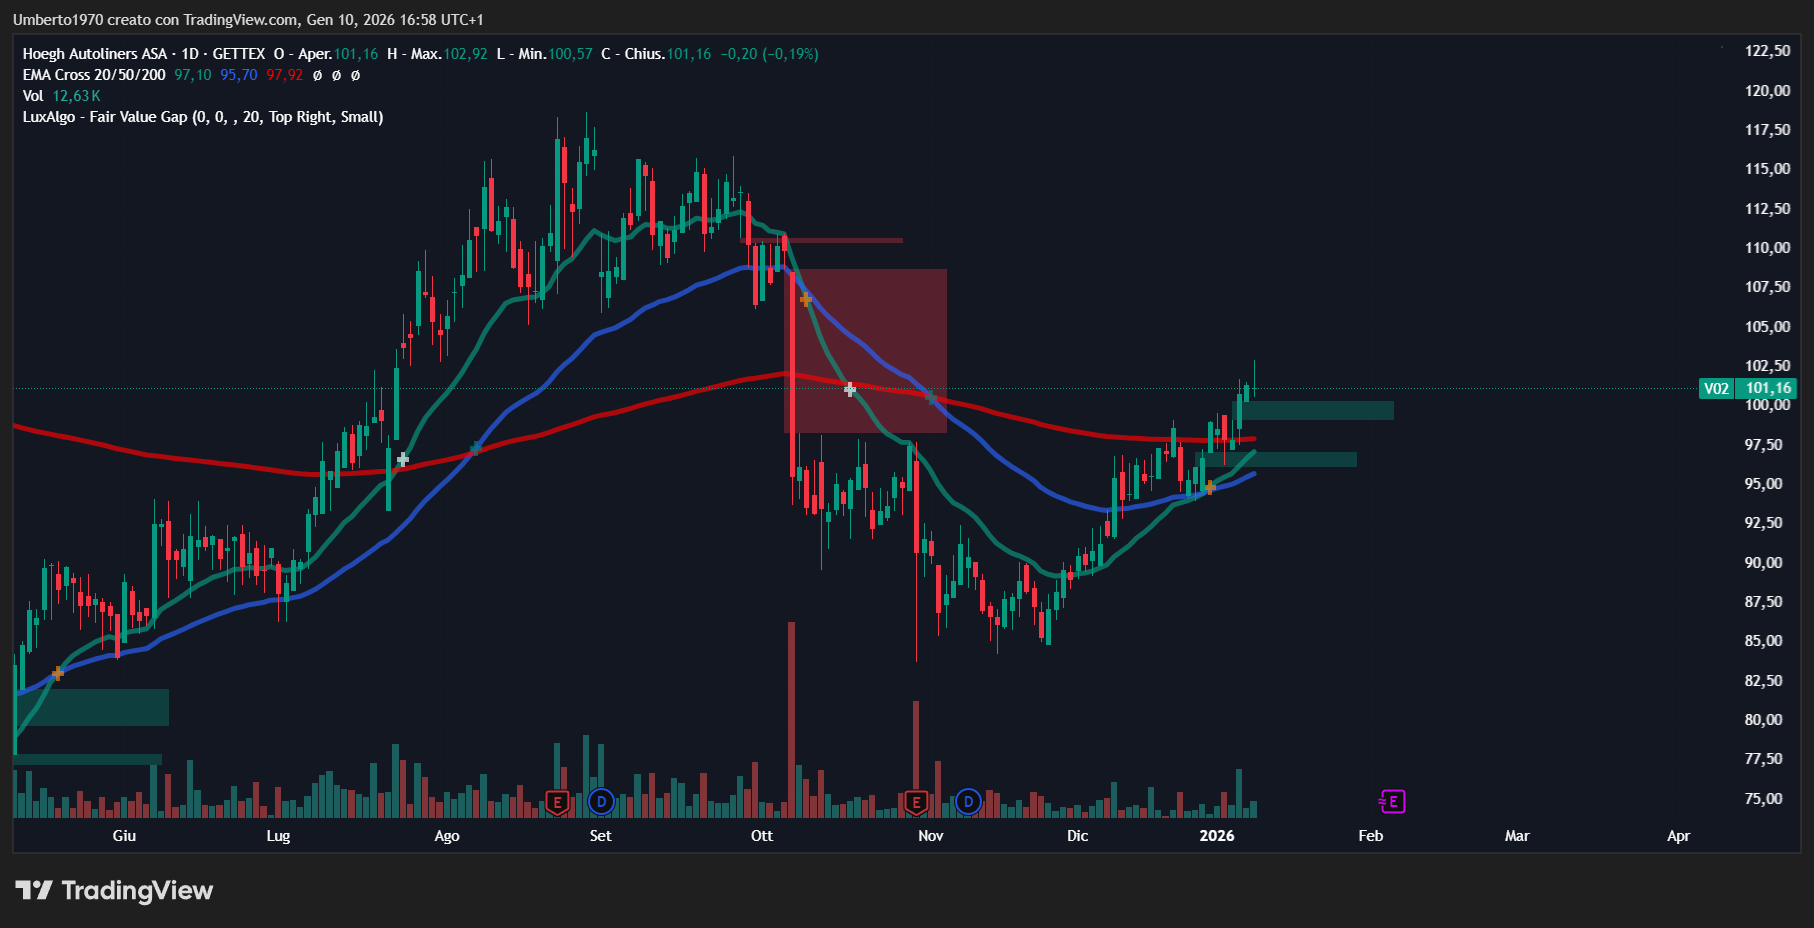Click the Vol indicator legend label
The height and width of the screenshot is (928, 1814).
(33, 96)
